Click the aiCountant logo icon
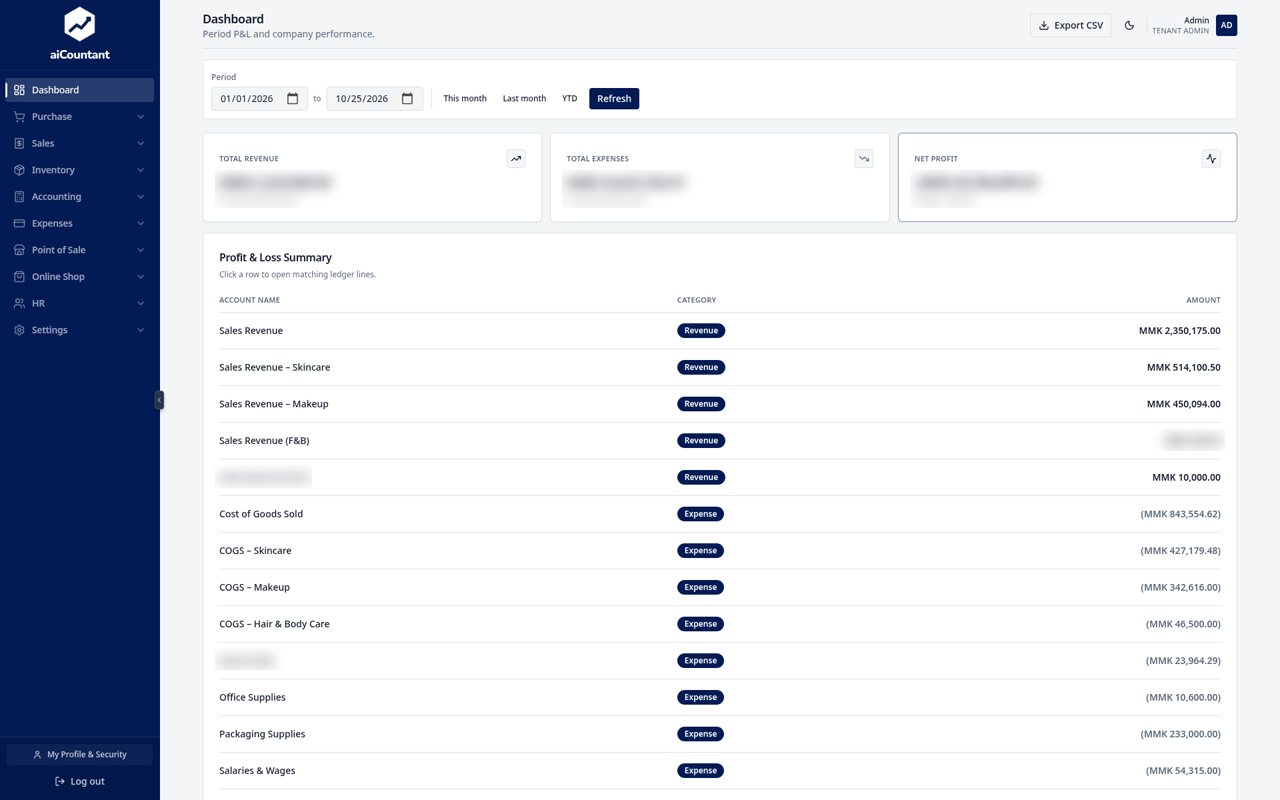The height and width of the screenshot is (800, 1280). (80, 24)
